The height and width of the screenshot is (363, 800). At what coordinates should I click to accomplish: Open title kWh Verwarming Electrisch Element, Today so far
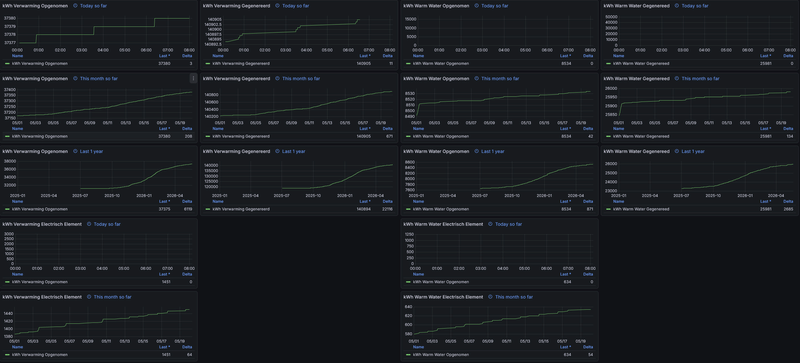[42, 224]
